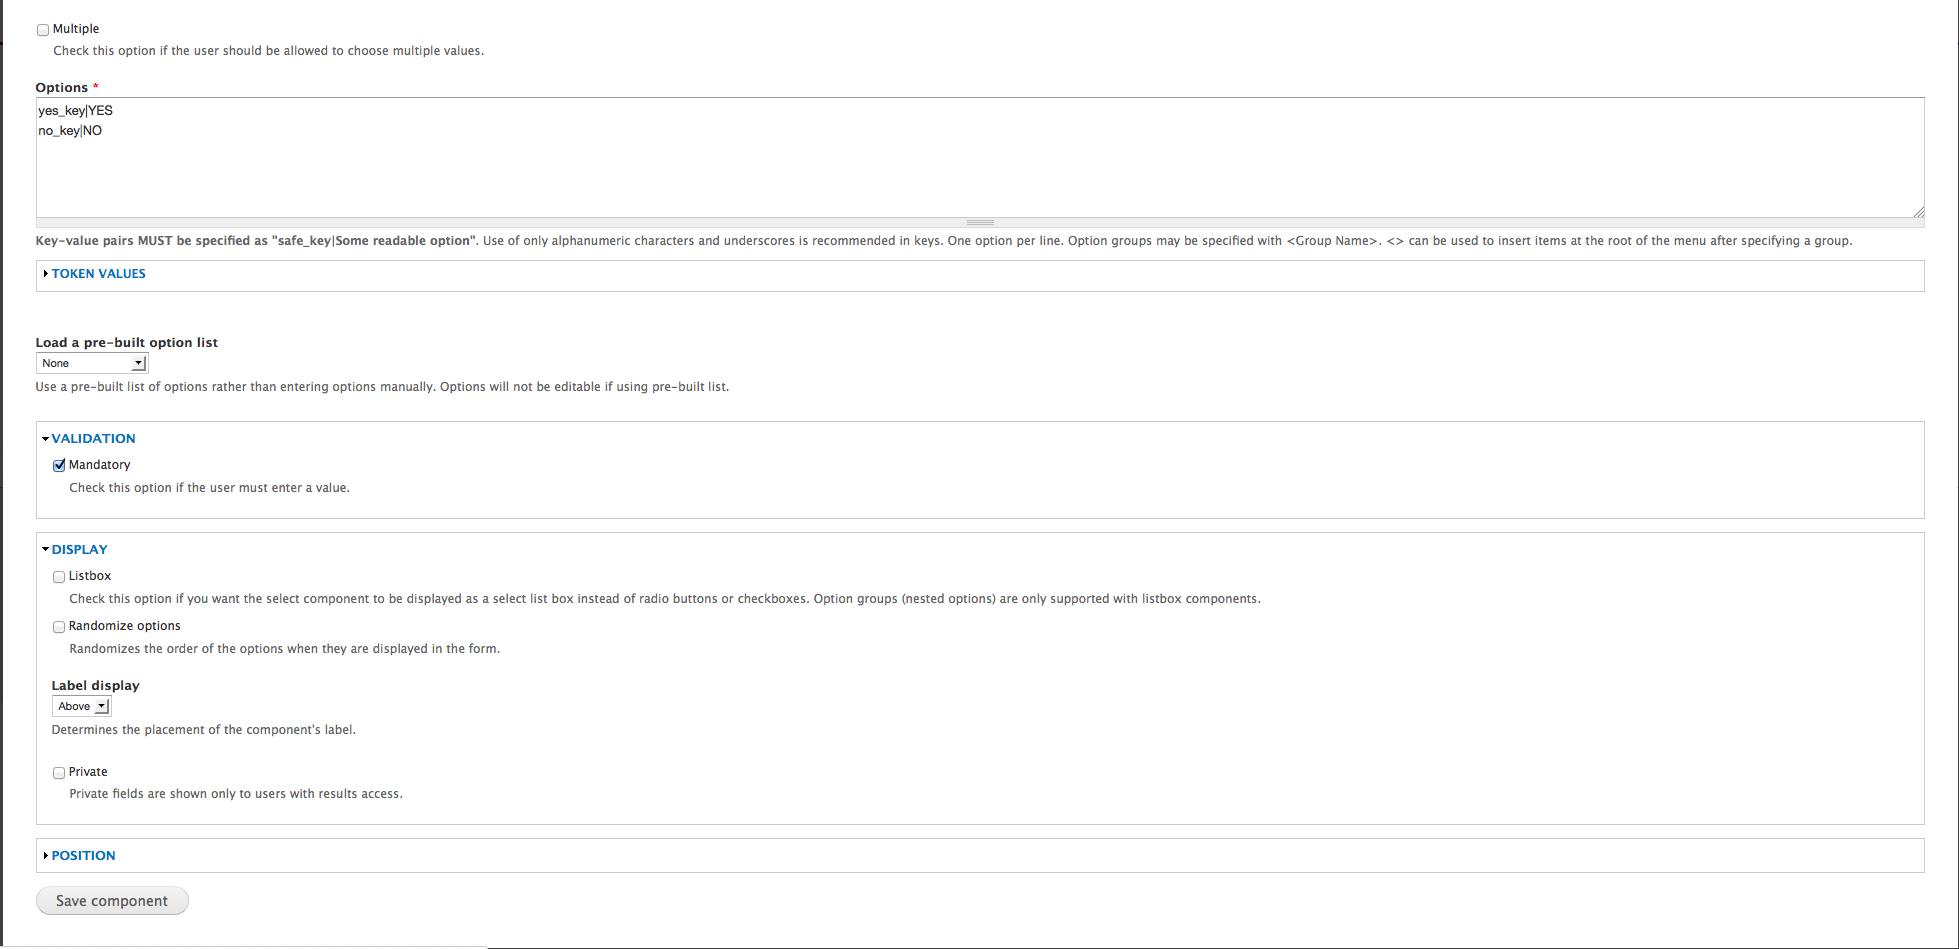Image resolution: width=1959 pixels, height=949 pixels.
Task: Mark the field as Private
Action: click(59, 773)
